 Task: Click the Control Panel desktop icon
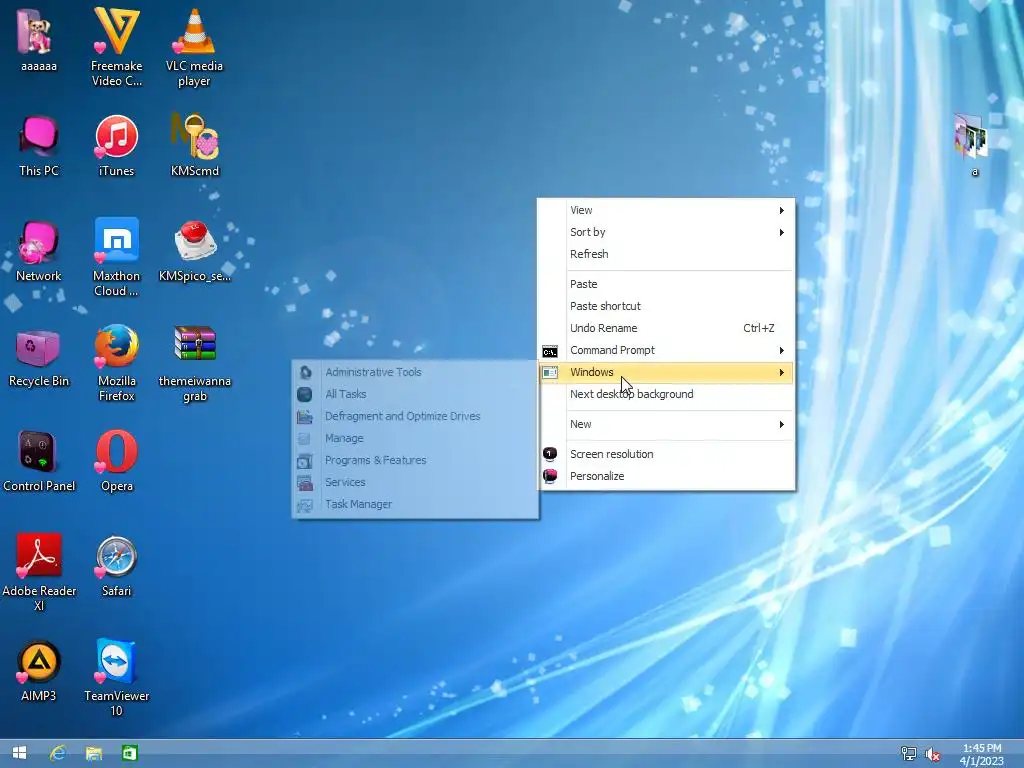[x=39, y=462]
